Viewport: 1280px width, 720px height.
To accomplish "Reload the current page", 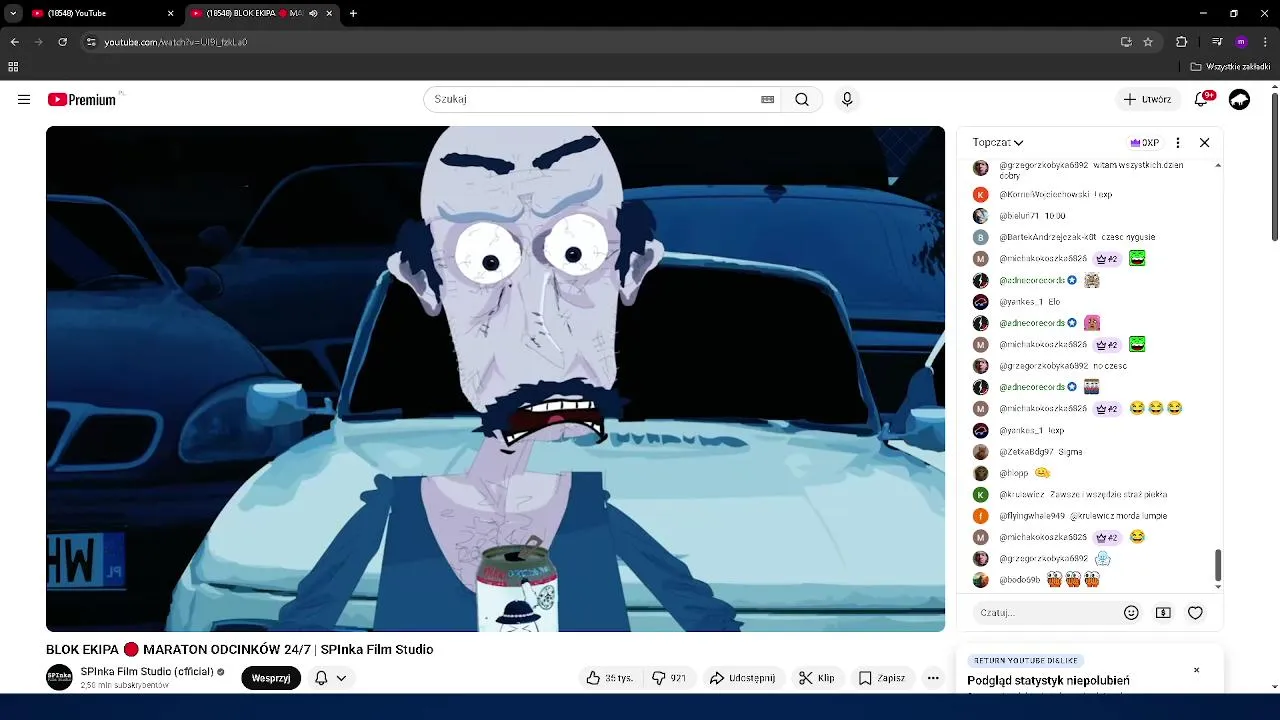I will (x=62, y=42).
